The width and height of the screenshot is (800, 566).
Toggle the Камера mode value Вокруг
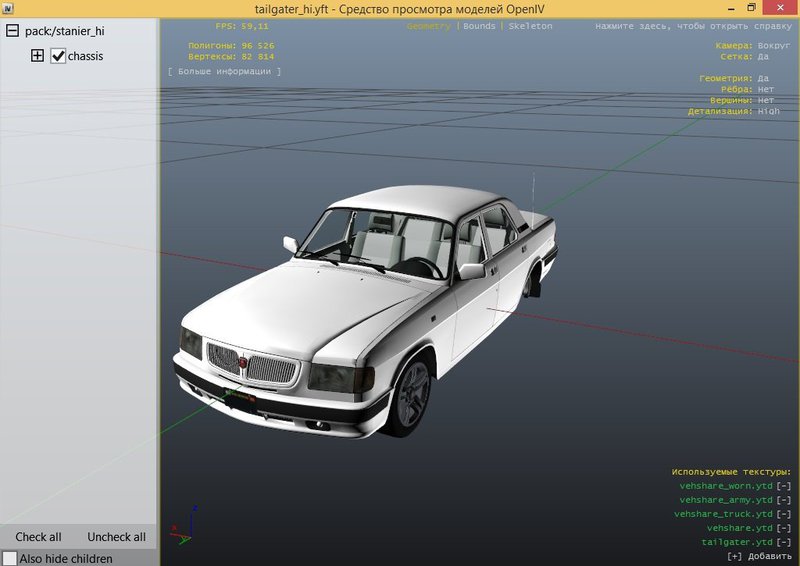pyautogui.click(x=773, y=45)
